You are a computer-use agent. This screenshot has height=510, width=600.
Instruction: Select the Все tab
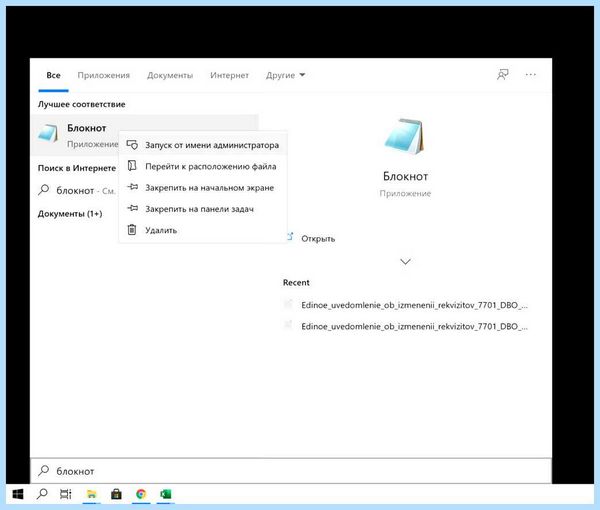tap(53, 75)
